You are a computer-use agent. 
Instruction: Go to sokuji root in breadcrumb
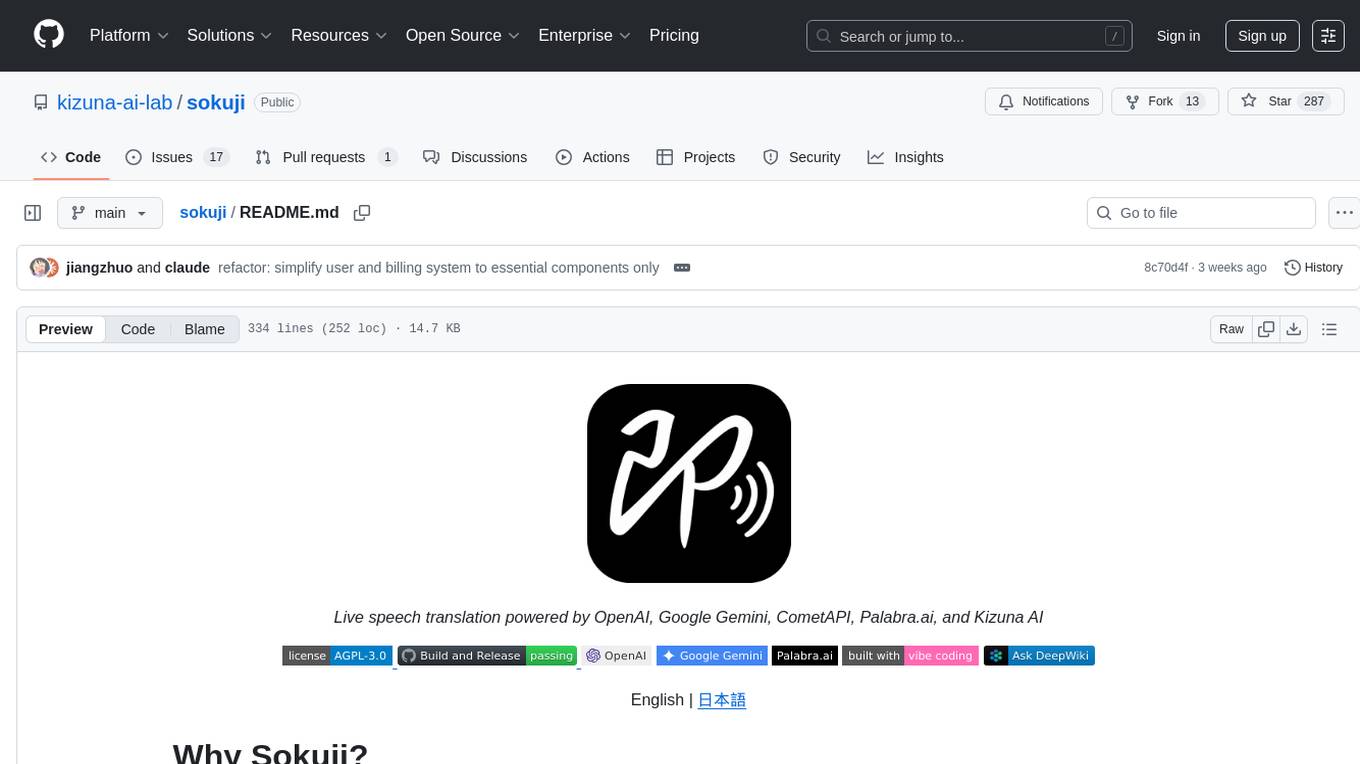pos(203,212)
